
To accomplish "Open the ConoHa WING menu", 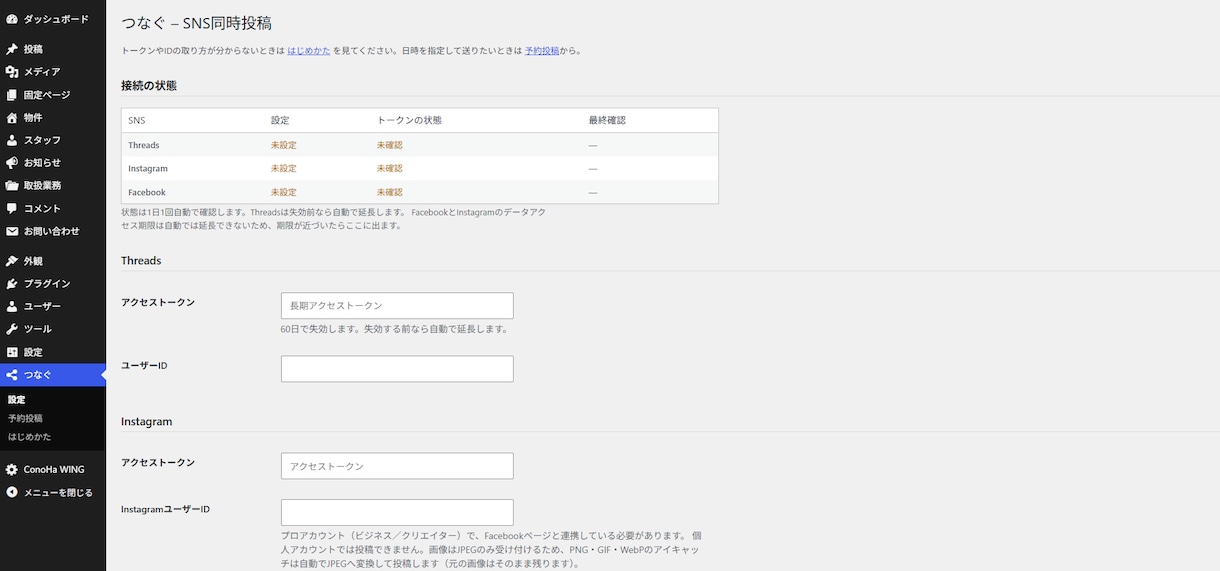I will (53, 469).
